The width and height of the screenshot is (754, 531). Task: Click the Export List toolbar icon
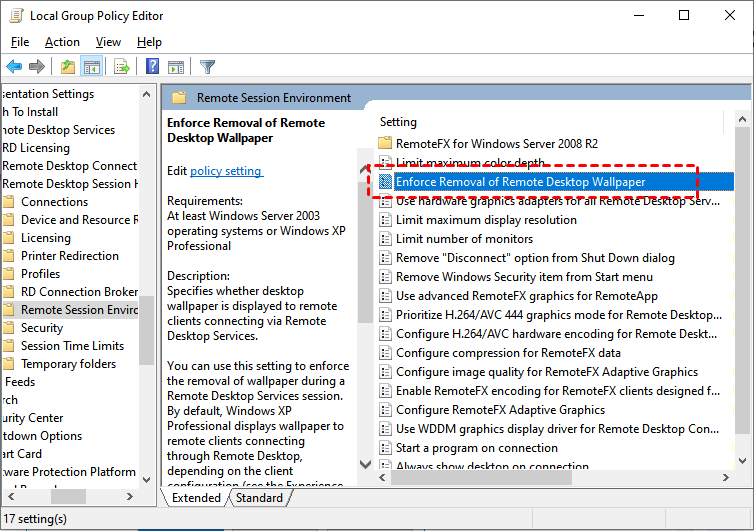point(122,67)
